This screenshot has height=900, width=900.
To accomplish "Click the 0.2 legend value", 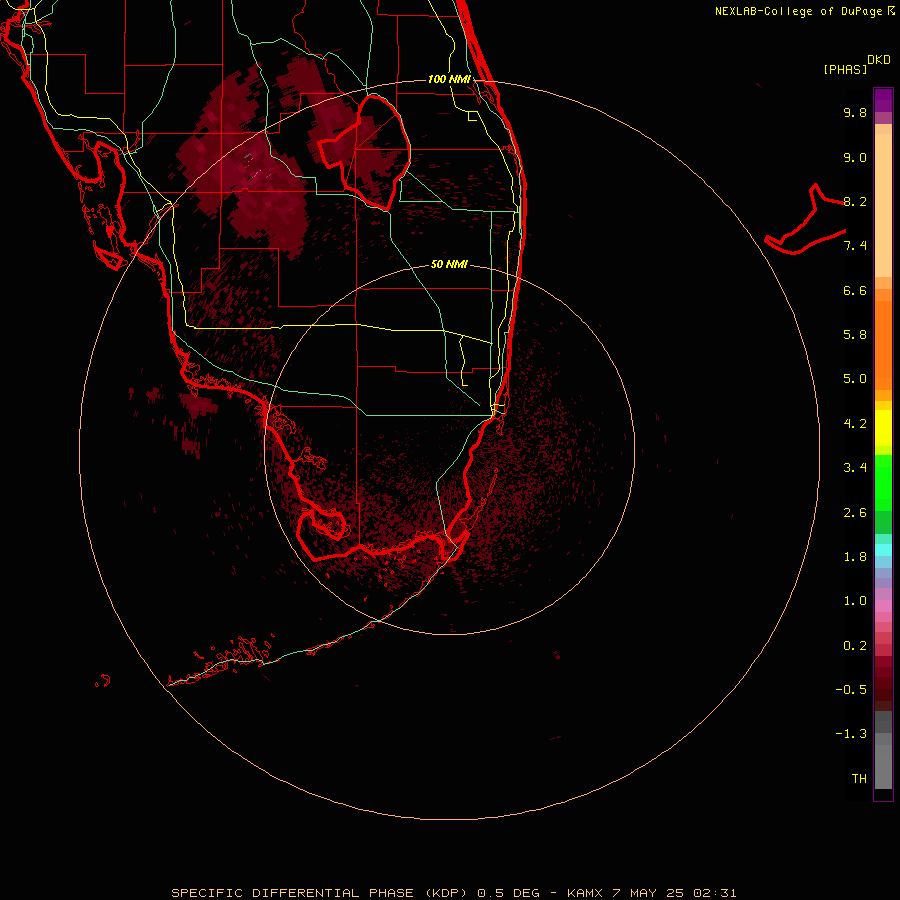I will (x=855, y=646).
